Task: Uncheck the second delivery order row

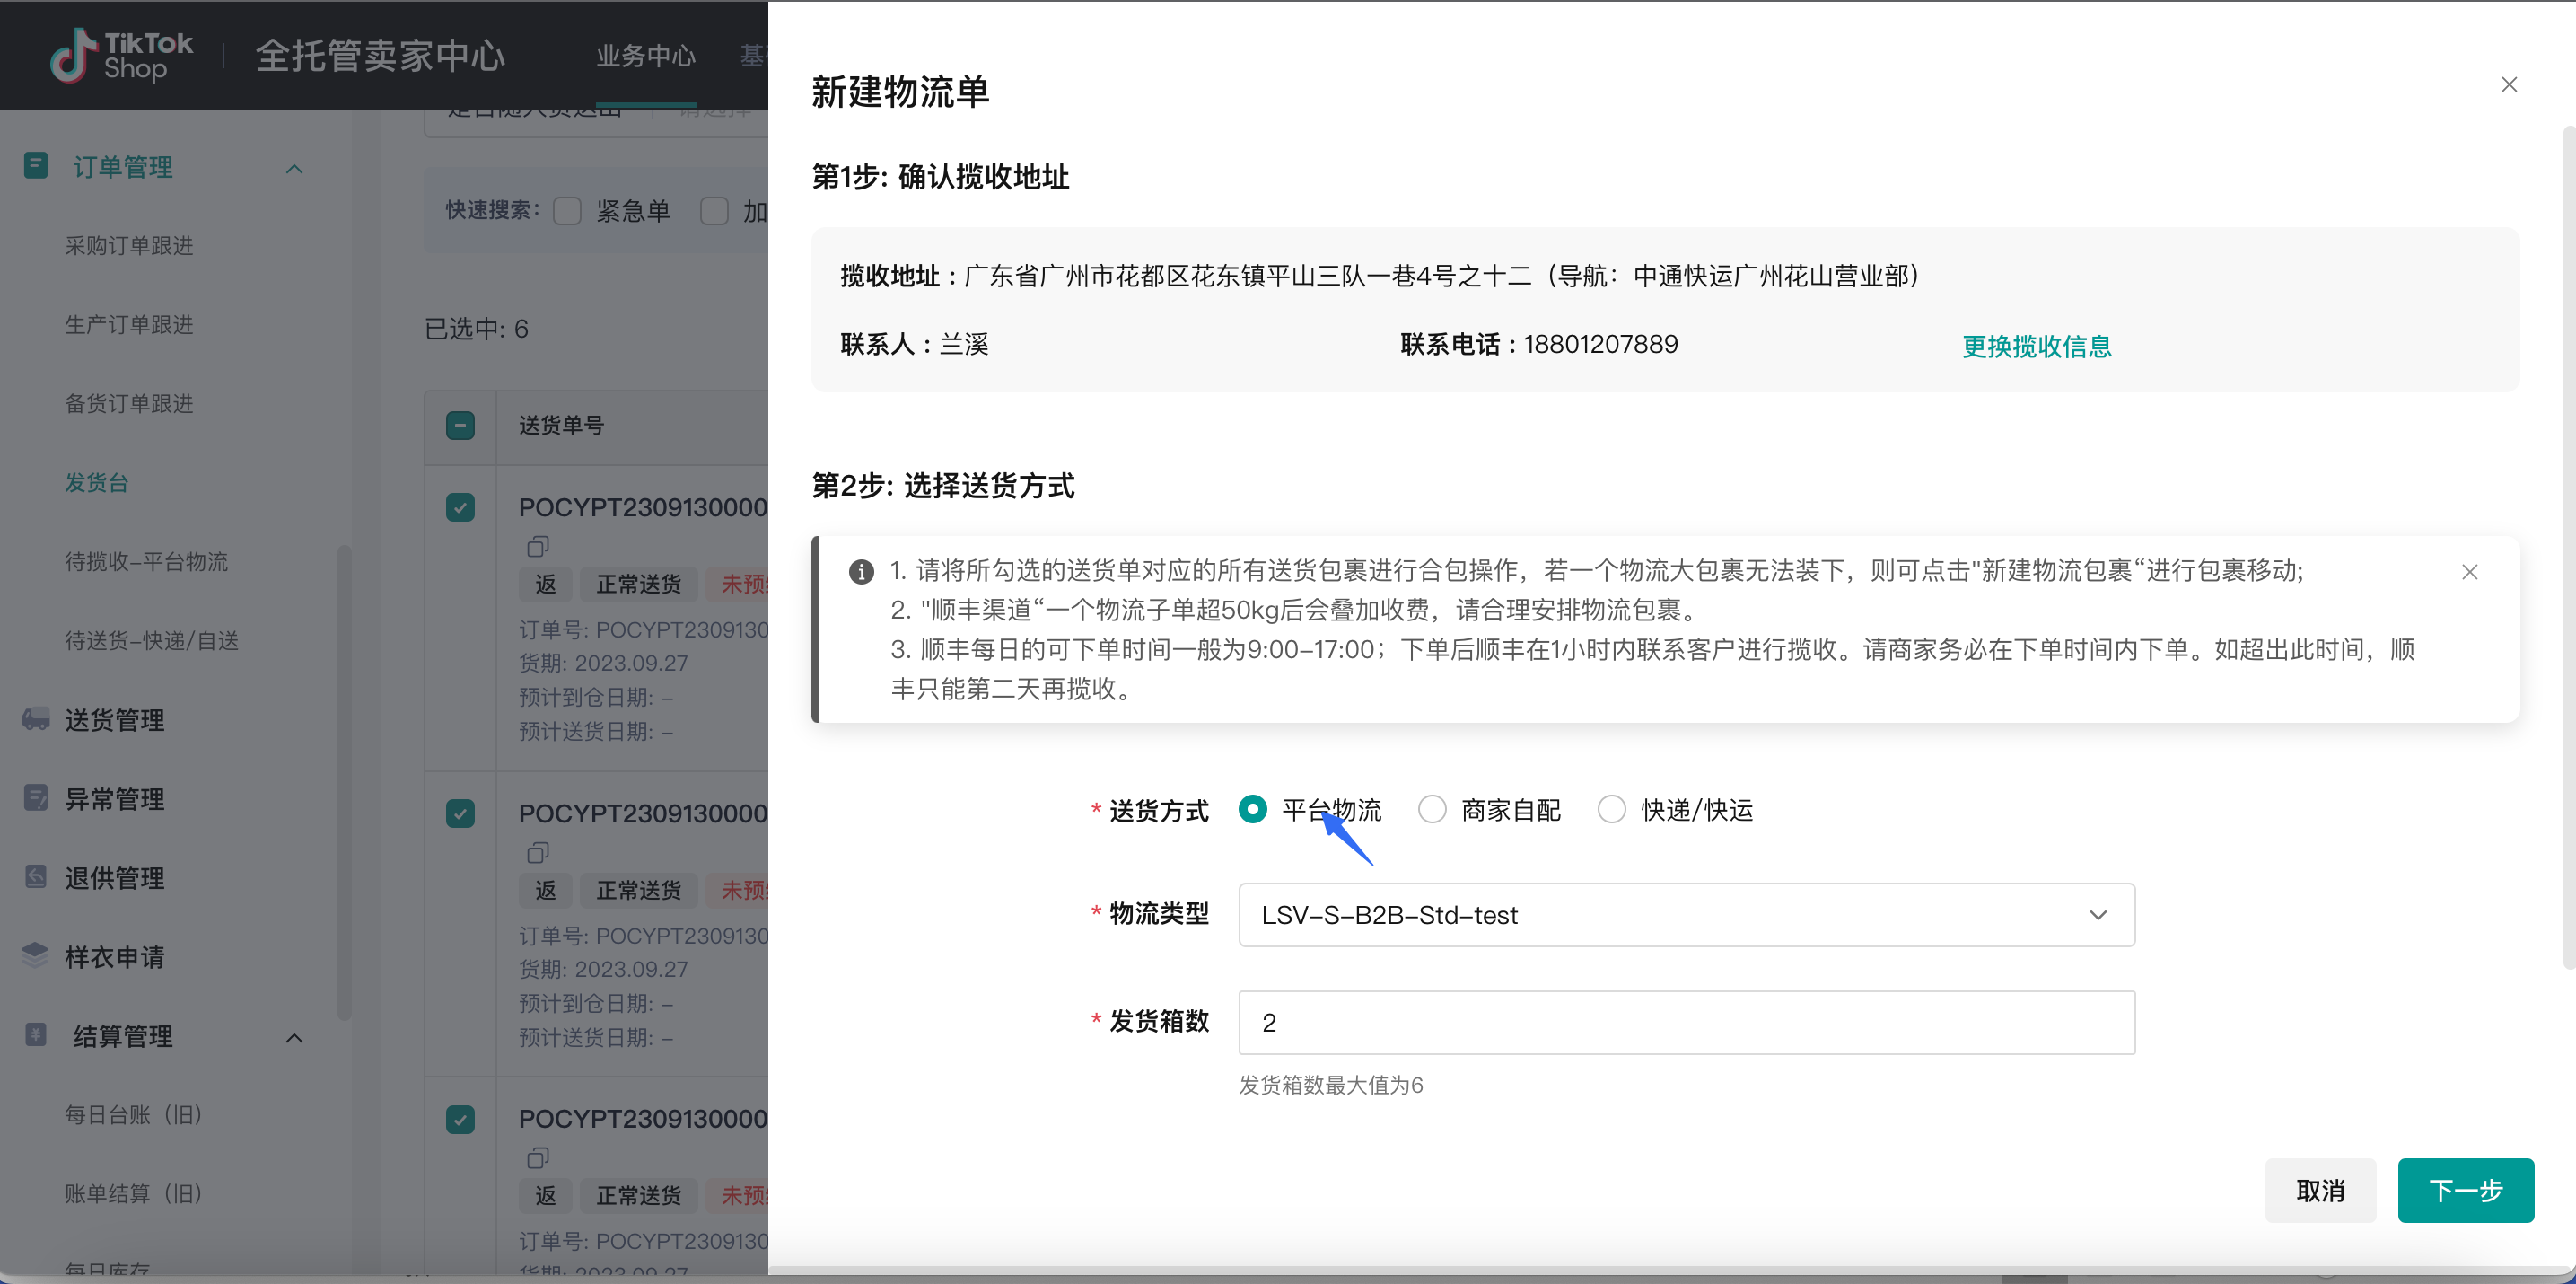Action: point(460,813)
